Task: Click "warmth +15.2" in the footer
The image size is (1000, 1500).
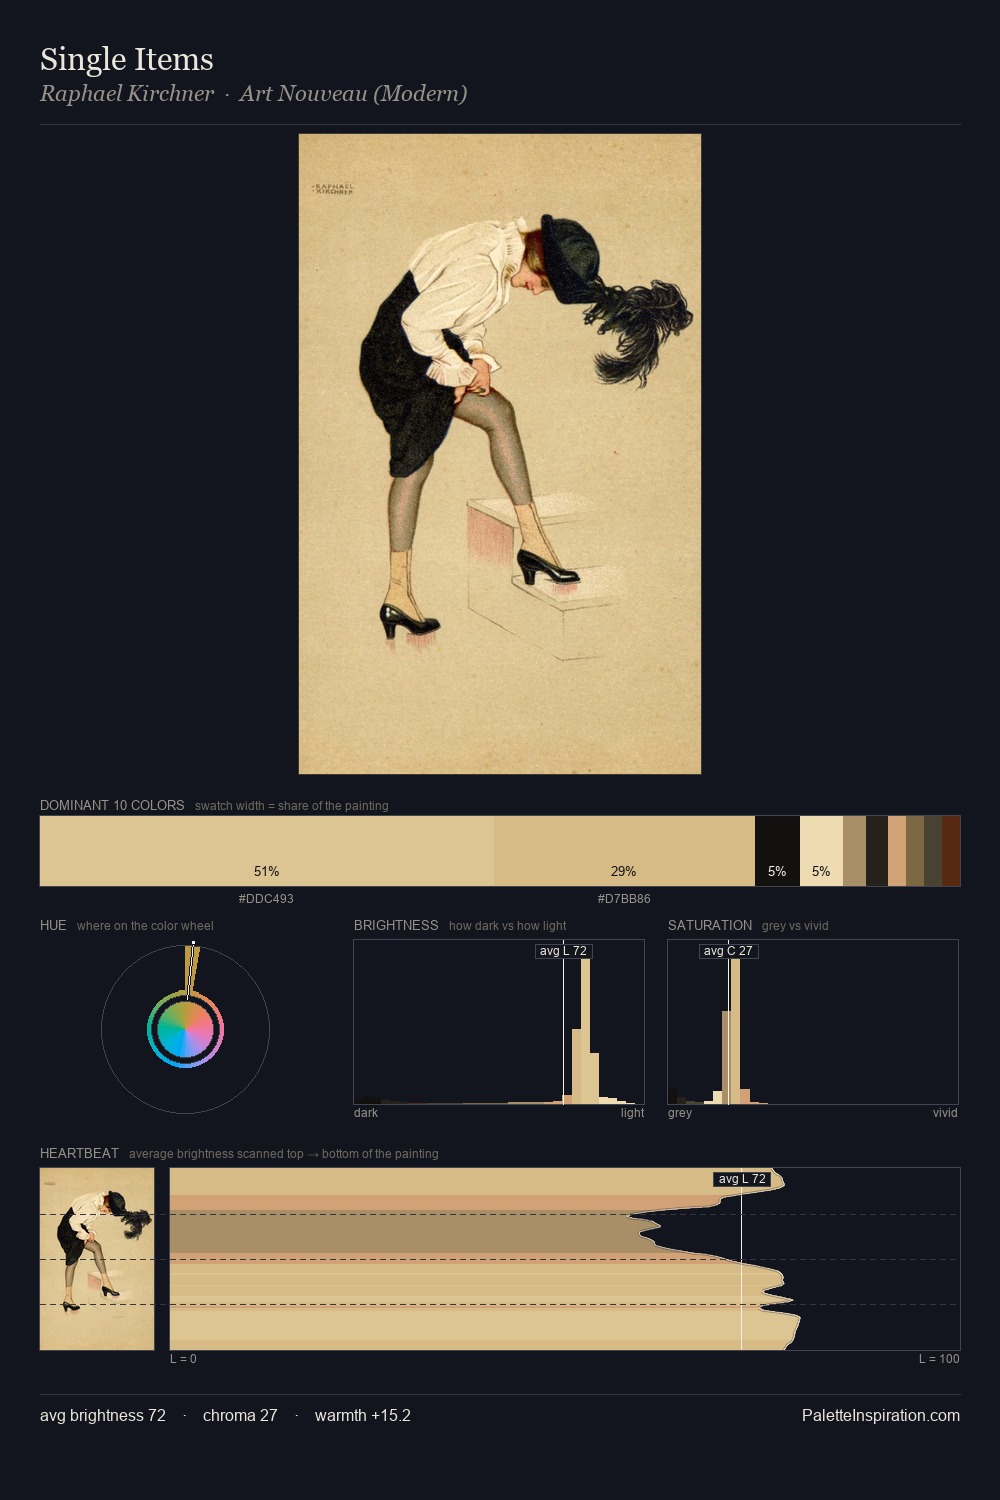Action: [x=363, y=1415]
